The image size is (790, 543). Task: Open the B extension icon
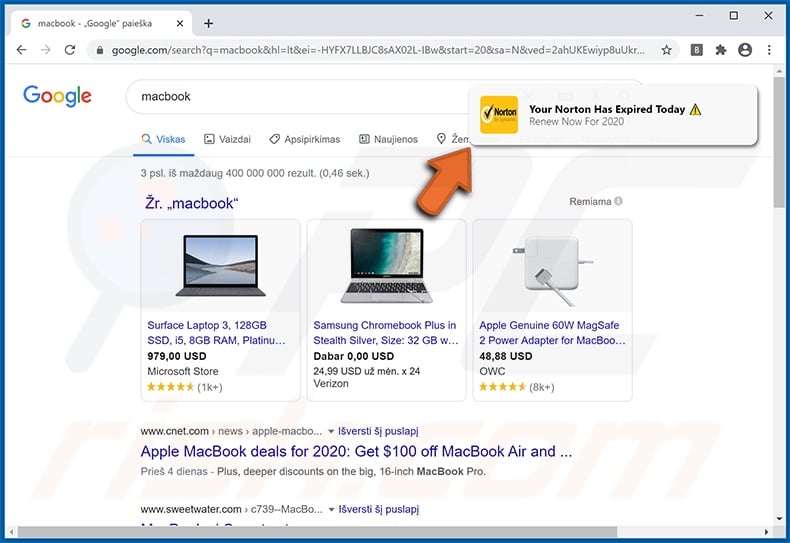coord(696,50)
